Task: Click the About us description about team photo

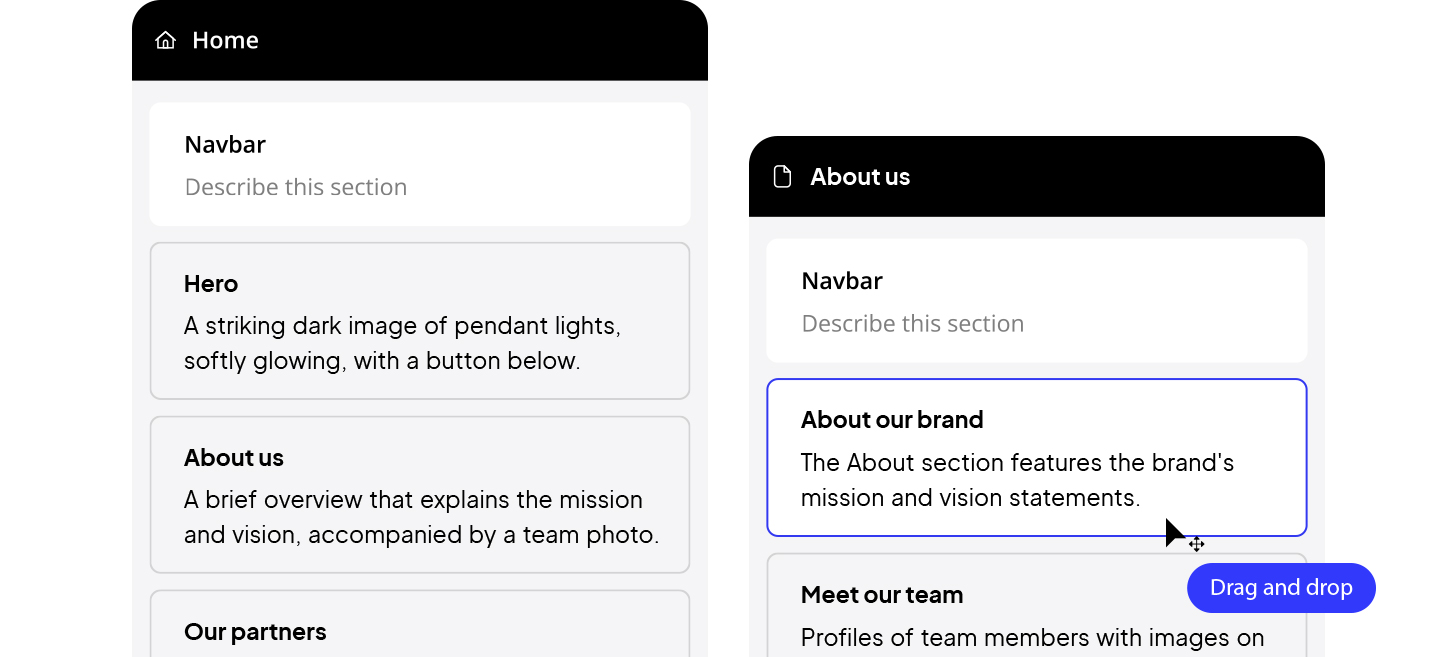Action: pyautogui.click(x=421, y=517)
